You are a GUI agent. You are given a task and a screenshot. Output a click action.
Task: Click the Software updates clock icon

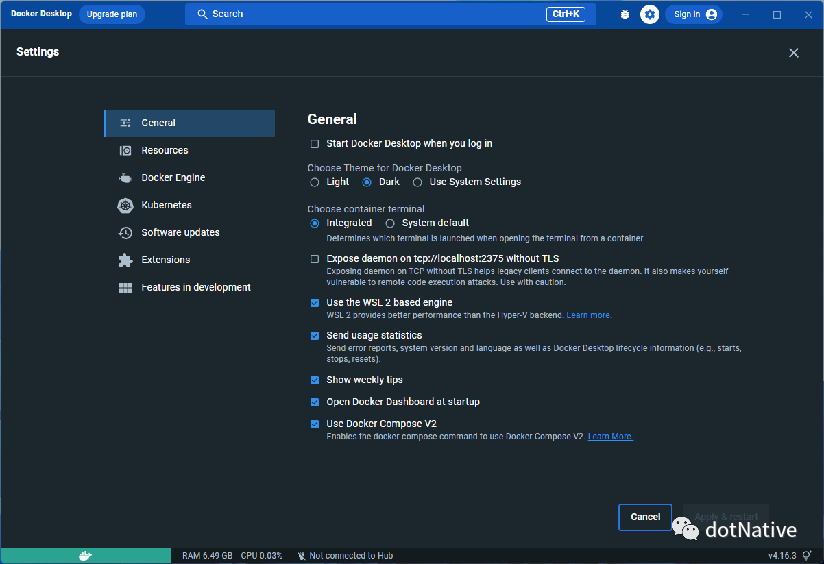pos(125,233)
